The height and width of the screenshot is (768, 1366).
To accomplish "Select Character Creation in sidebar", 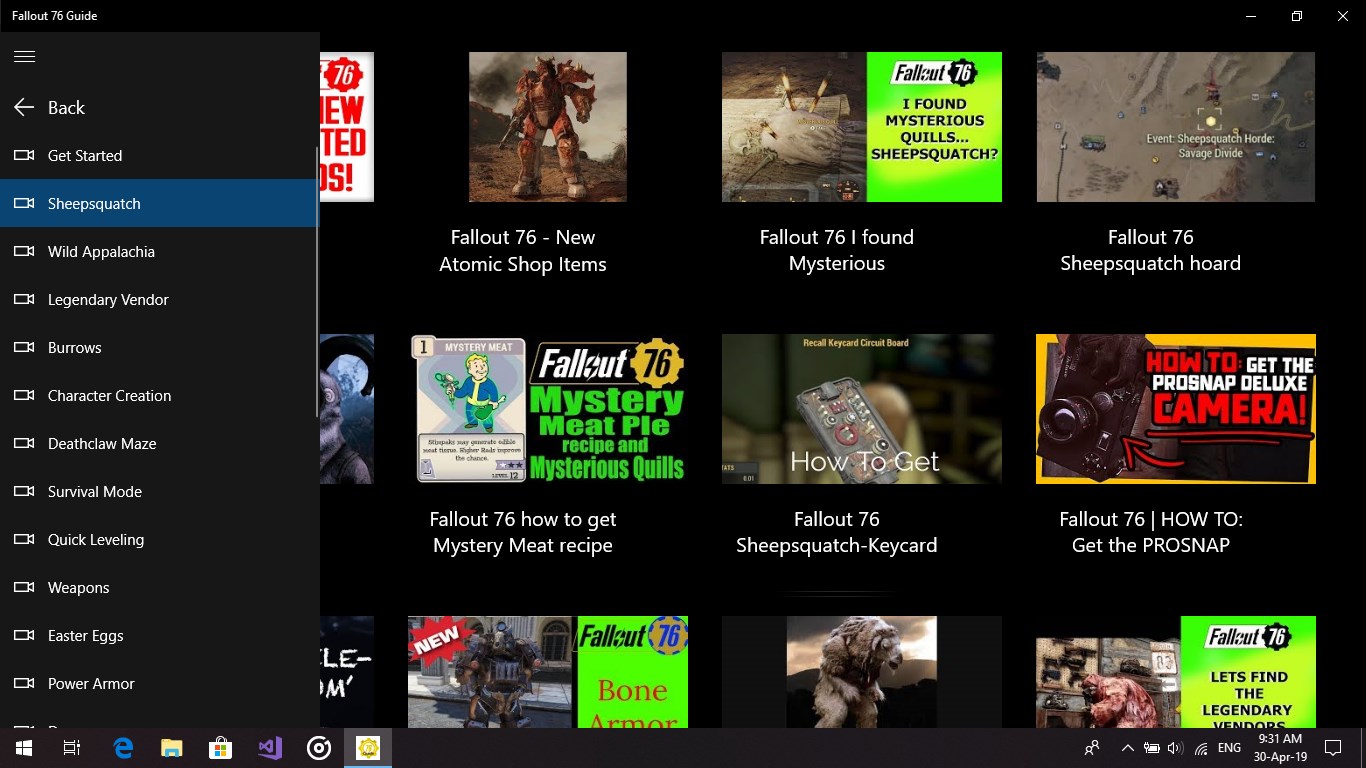I will coord(158,395).
